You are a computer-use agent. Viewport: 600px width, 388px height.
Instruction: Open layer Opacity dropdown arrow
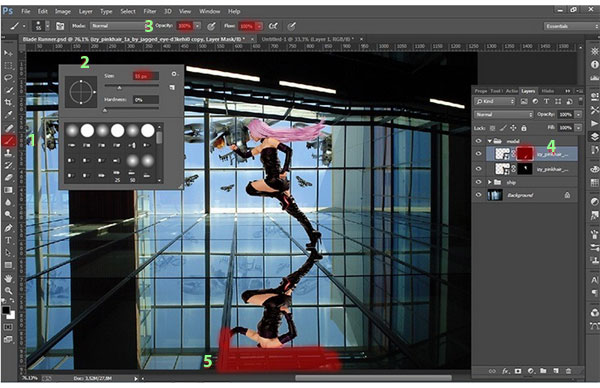(579, 114)
